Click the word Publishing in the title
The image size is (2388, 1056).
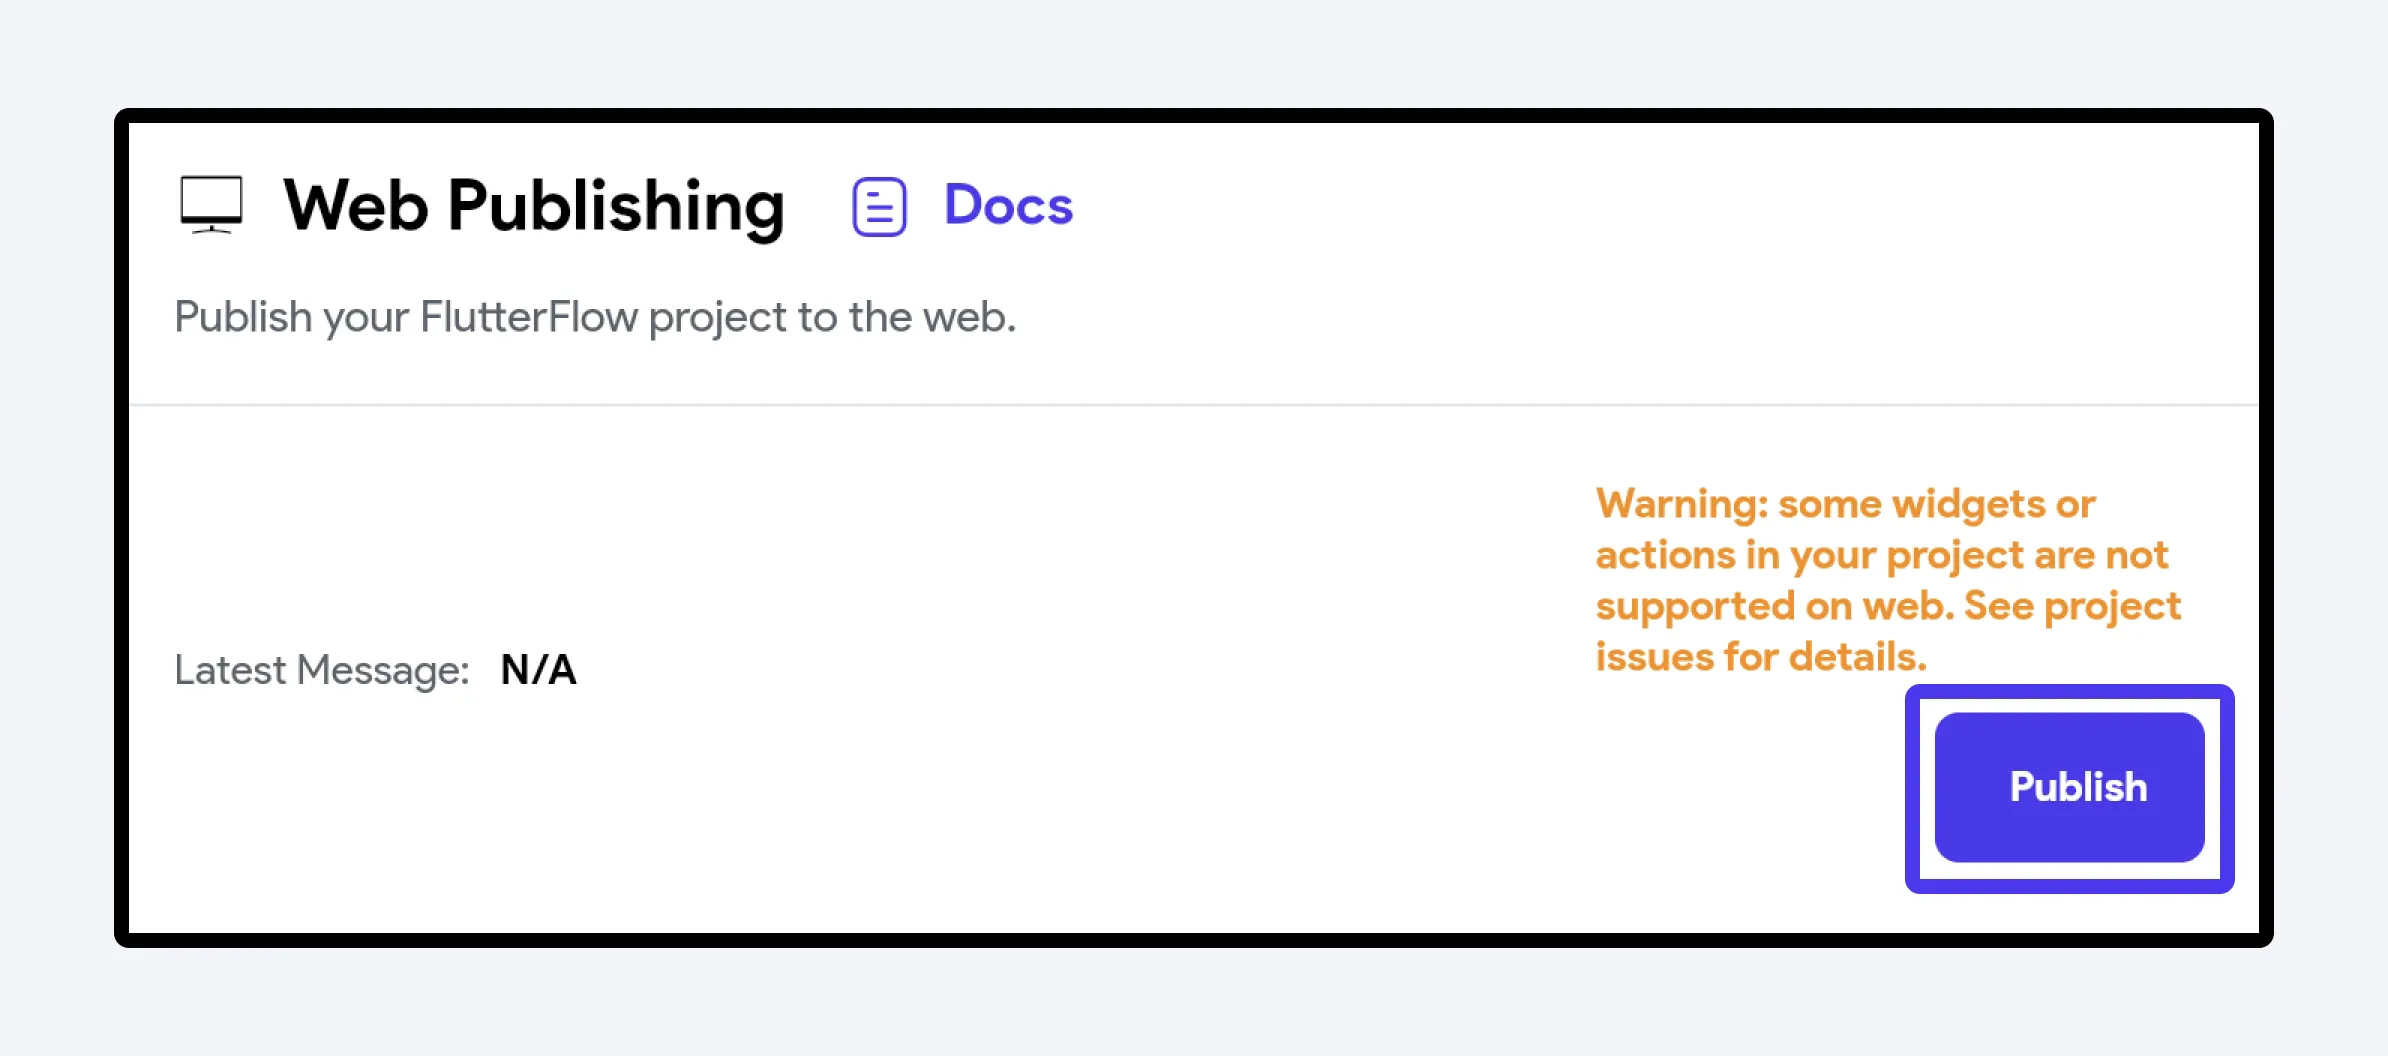coord(616,207)
